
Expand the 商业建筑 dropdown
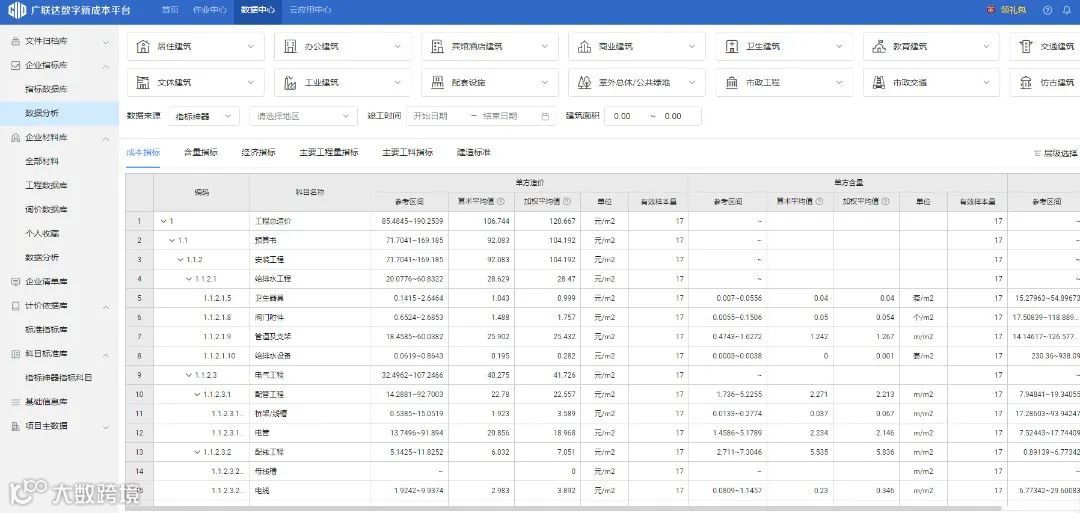tap(692, 47)
